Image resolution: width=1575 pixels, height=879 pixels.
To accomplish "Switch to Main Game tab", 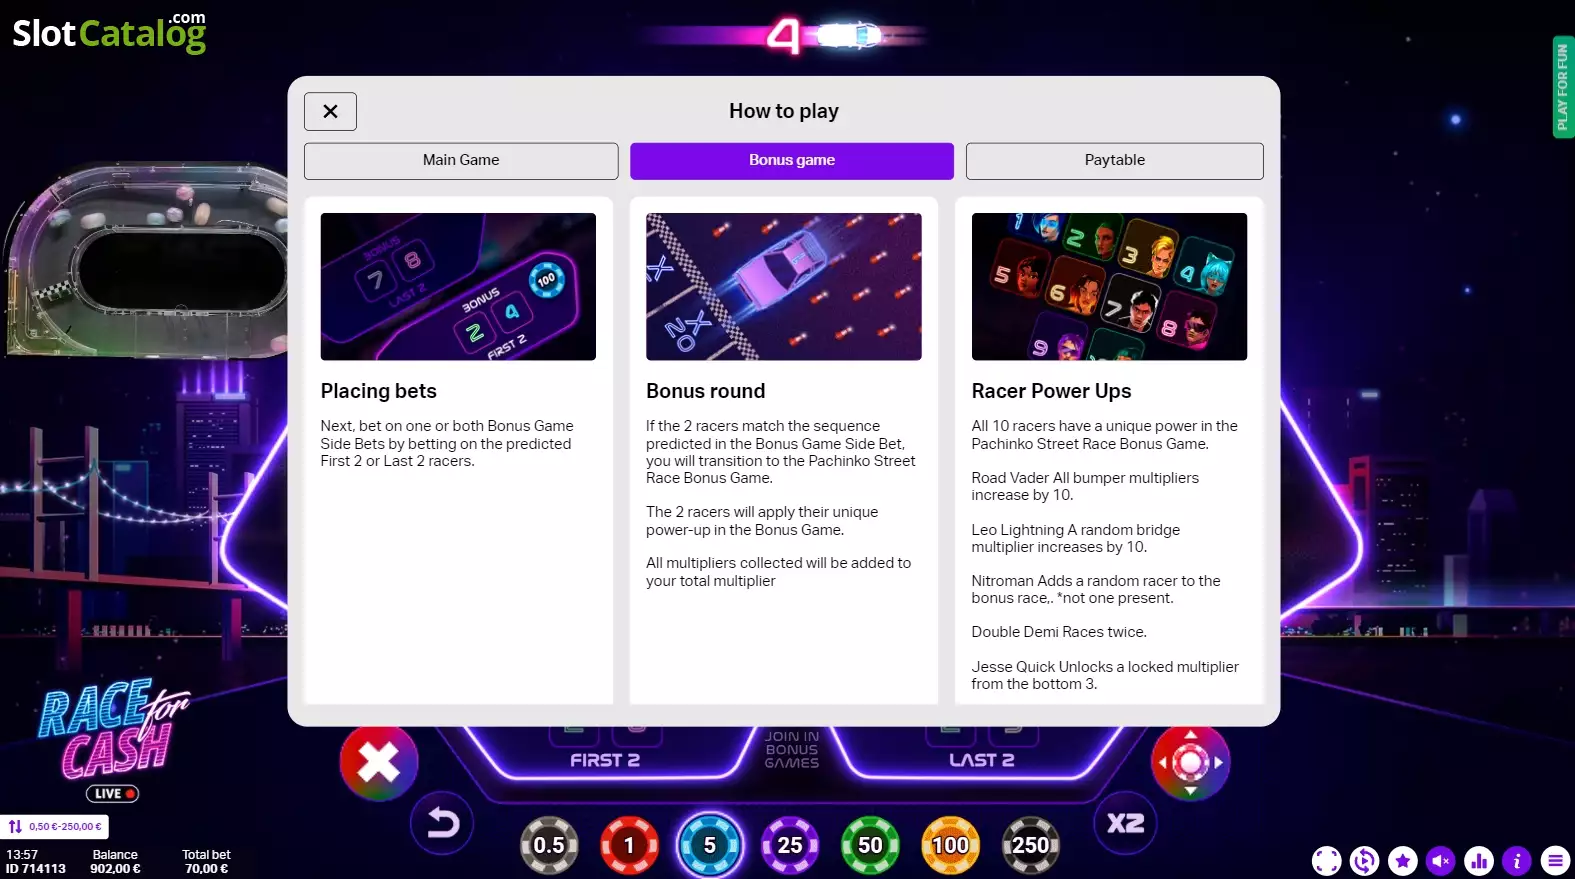I will (461, 160).
